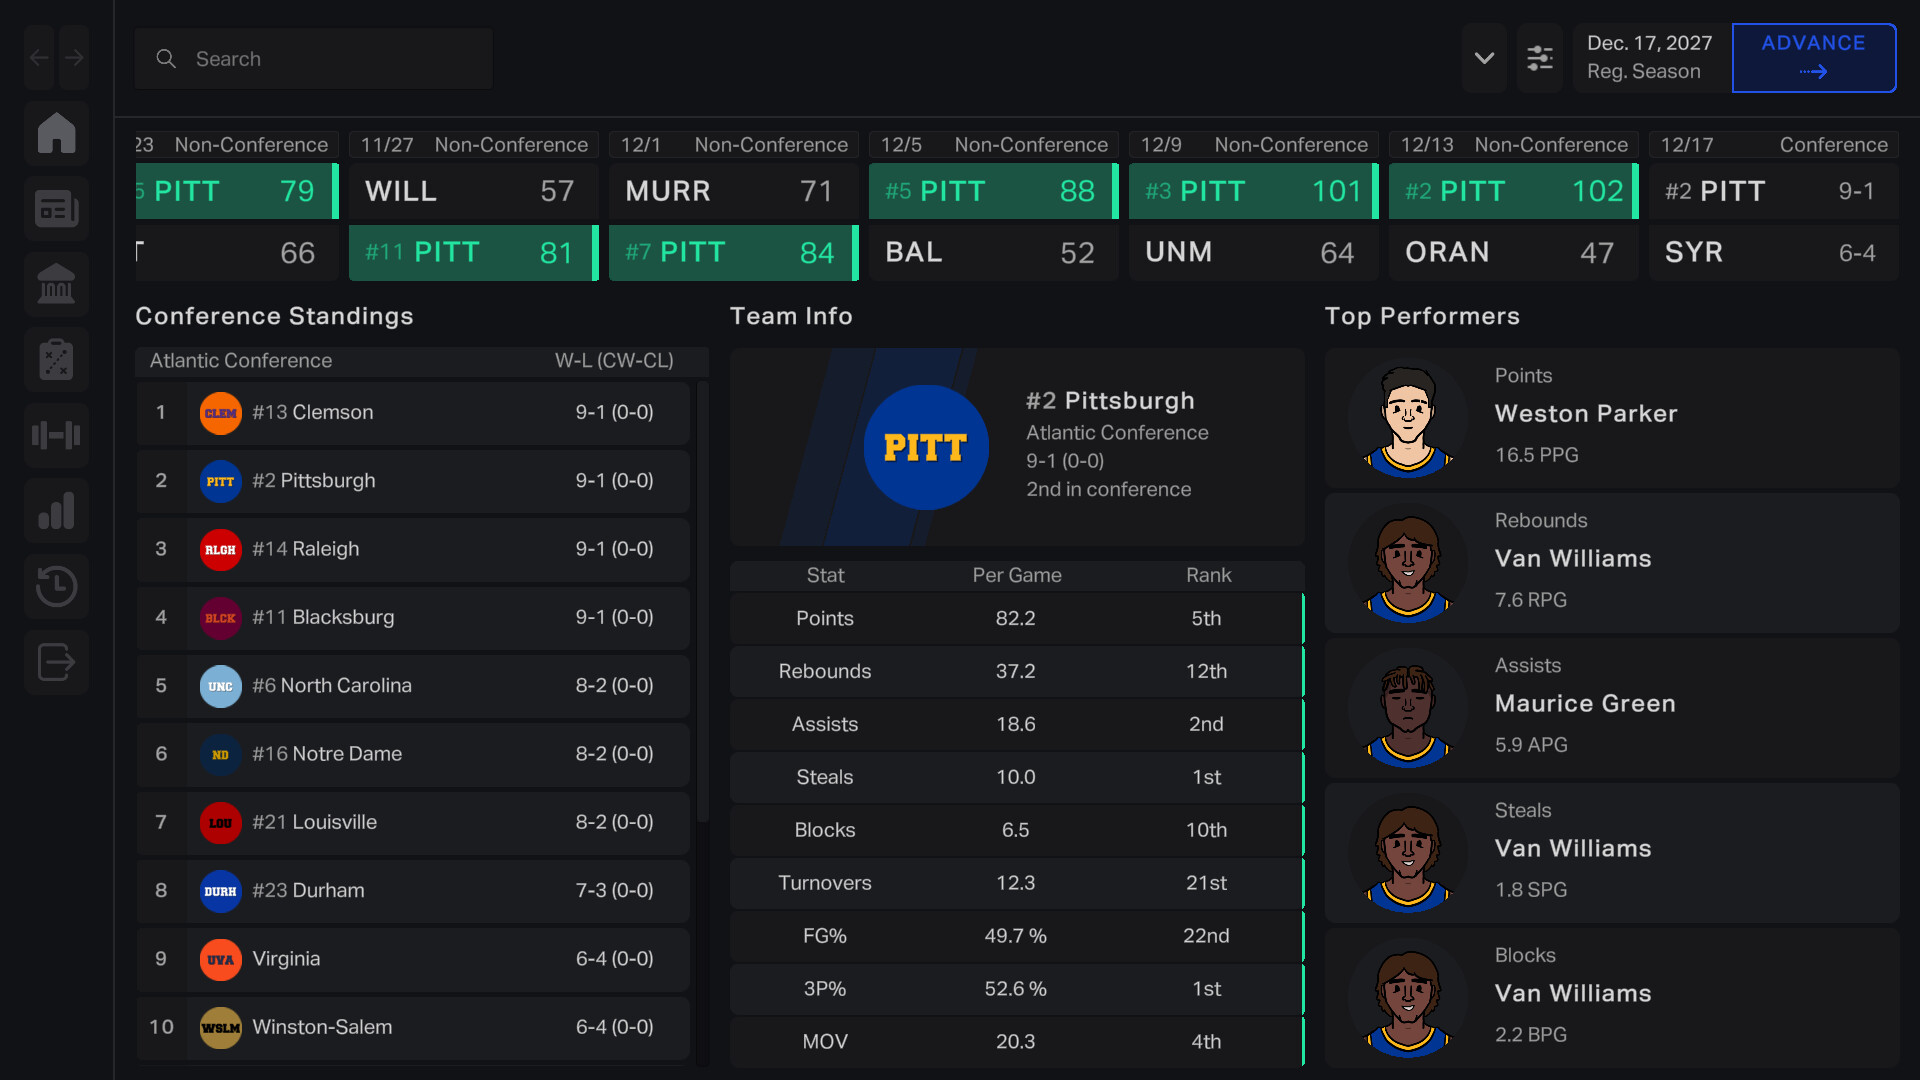Open the filter settings sliders icon
The image size is (1920, 1080).
pyautogui.click(x=1540, y=58)
